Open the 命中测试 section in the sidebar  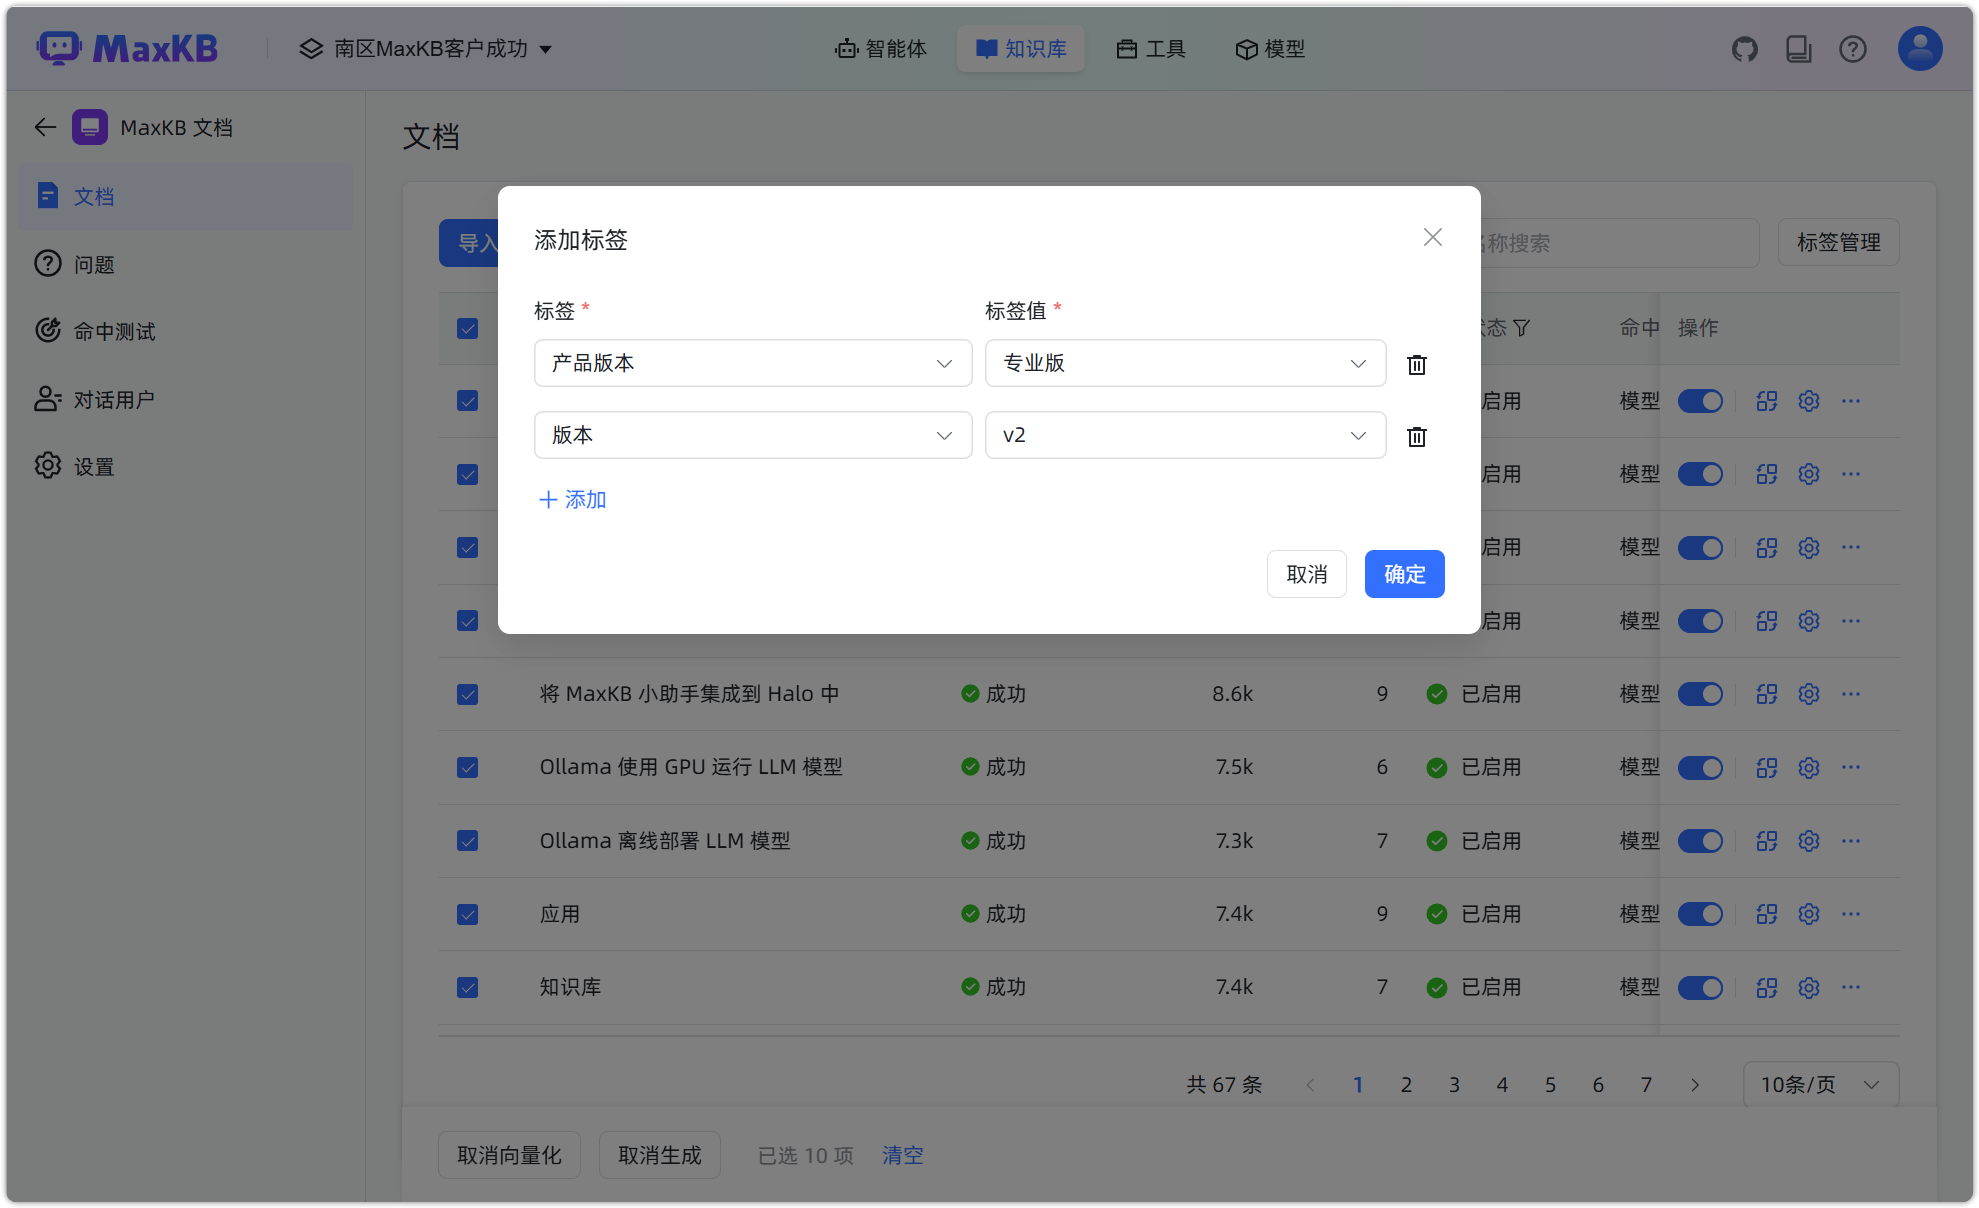[113, 331]
